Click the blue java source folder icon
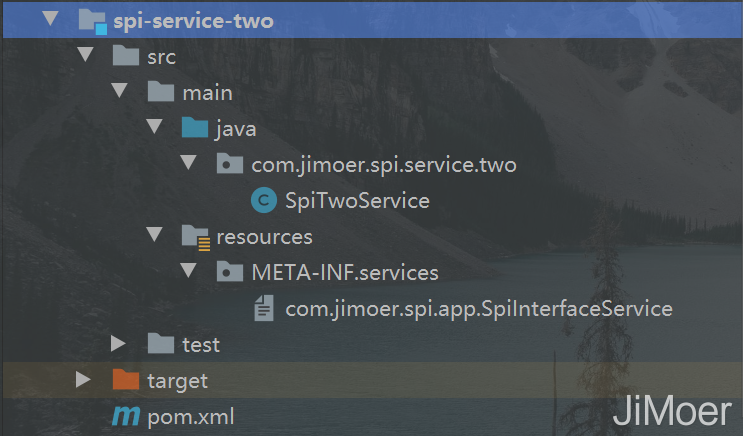The width and height of the screenshot is (743, 436). point(194,128)
